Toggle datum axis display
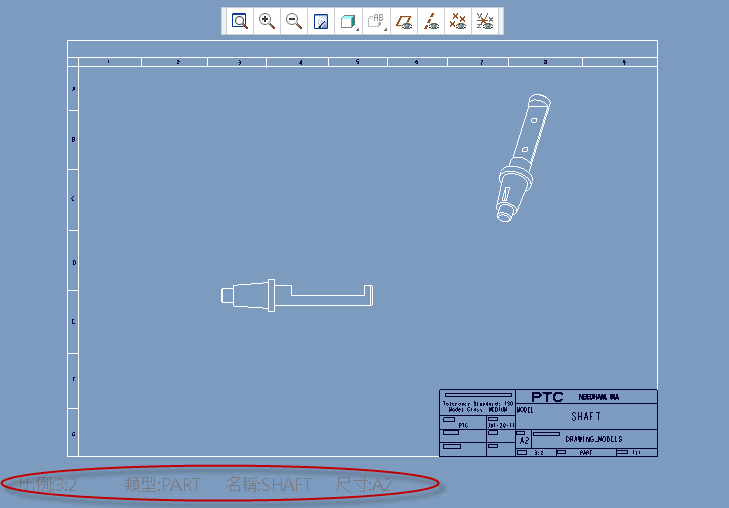 431,21
